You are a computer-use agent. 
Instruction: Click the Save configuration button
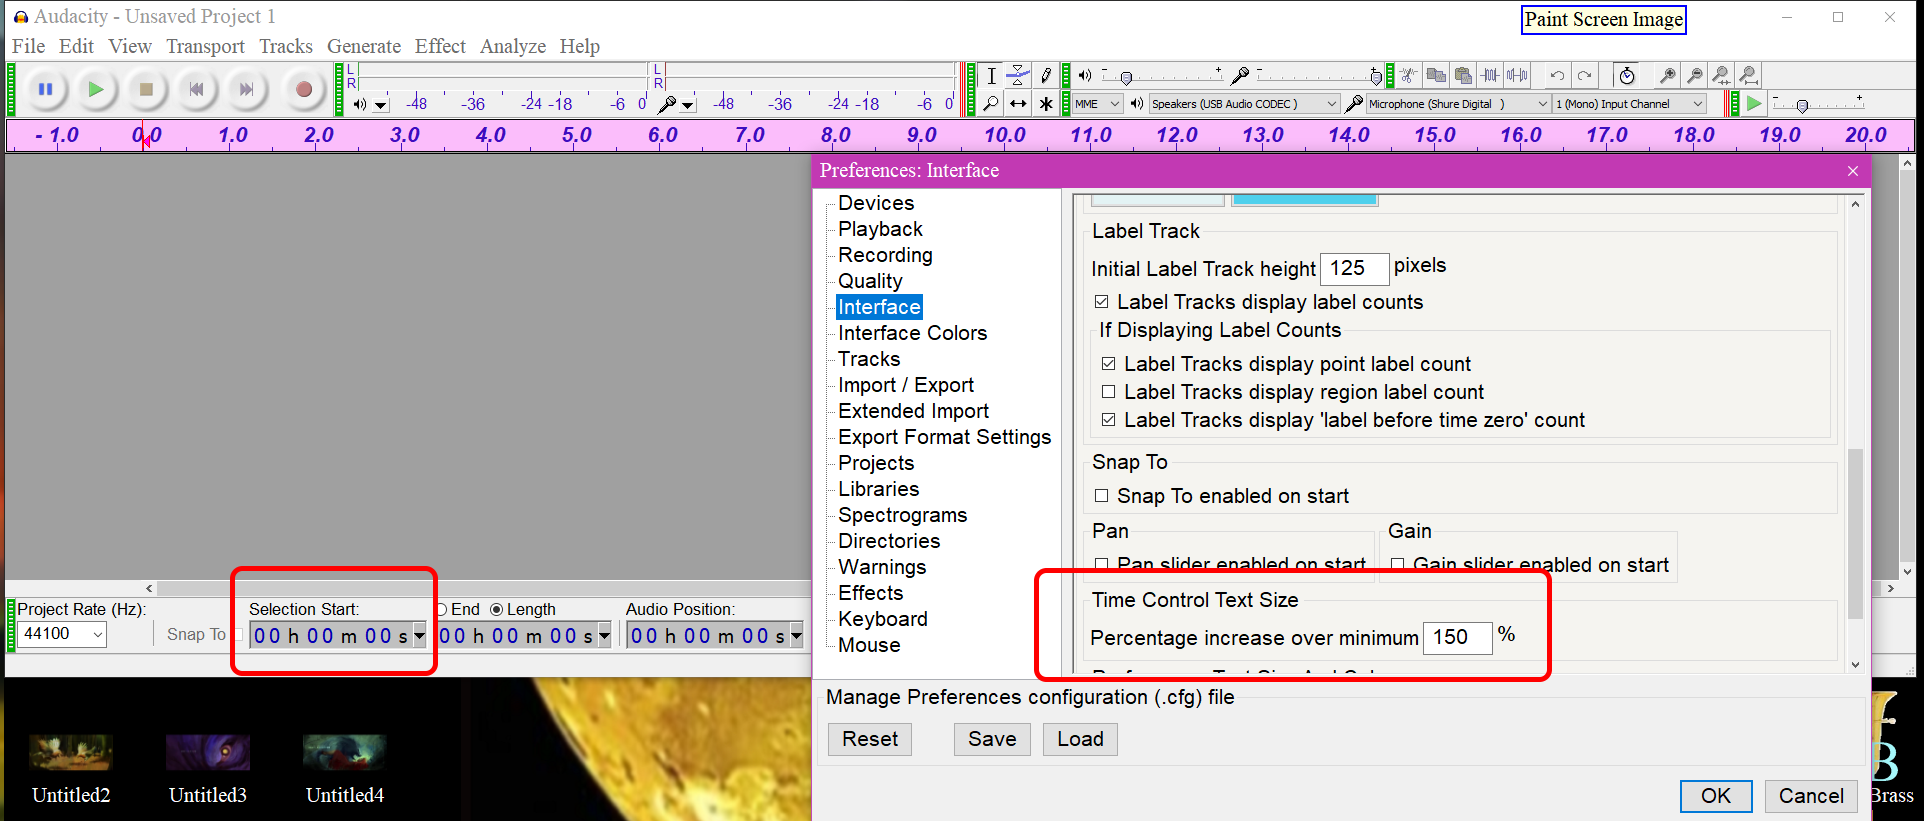point(991,739)
